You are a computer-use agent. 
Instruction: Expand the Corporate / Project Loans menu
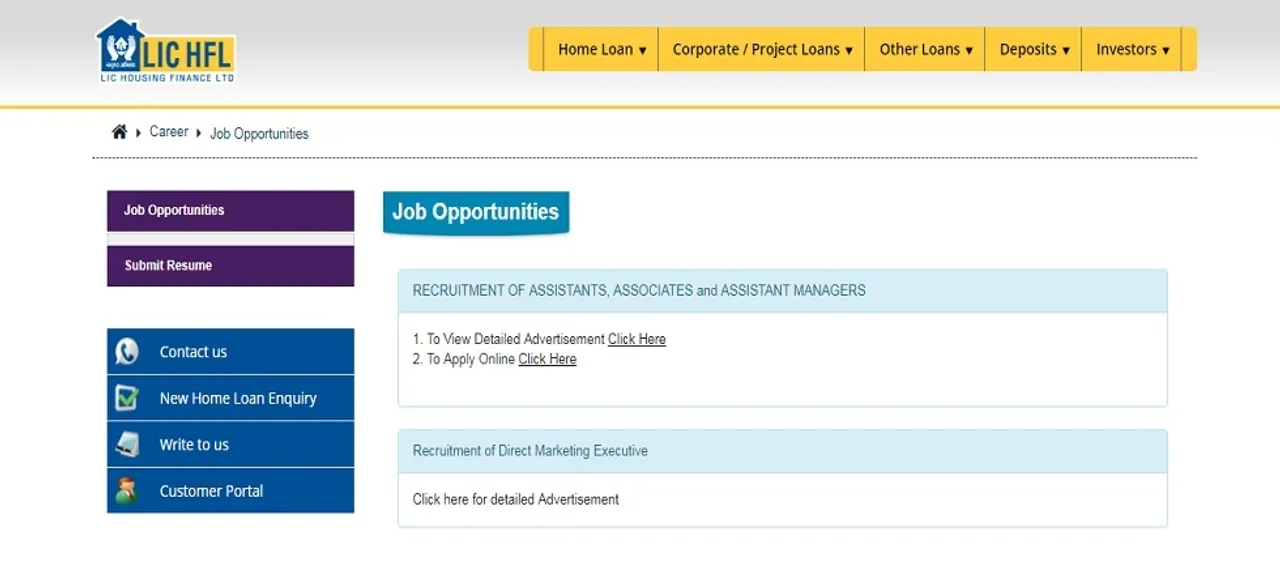[762, 49]
